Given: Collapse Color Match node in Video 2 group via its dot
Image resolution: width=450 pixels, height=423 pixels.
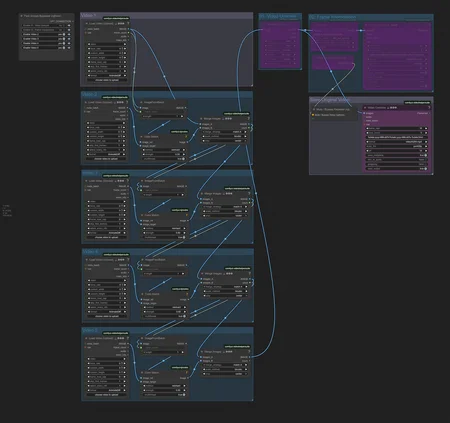Looking at the screenshot, I should coord(141,137).
